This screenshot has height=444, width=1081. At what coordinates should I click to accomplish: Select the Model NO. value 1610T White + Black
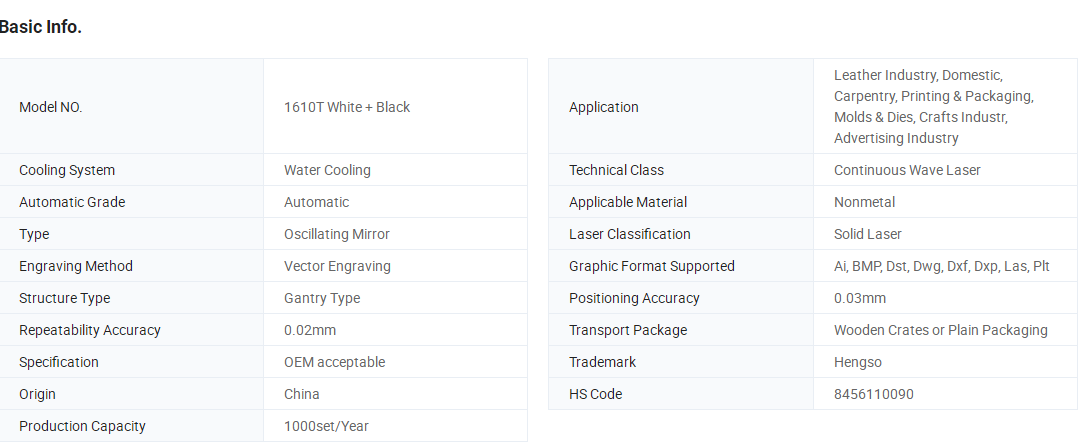click(x=347, y=107)
